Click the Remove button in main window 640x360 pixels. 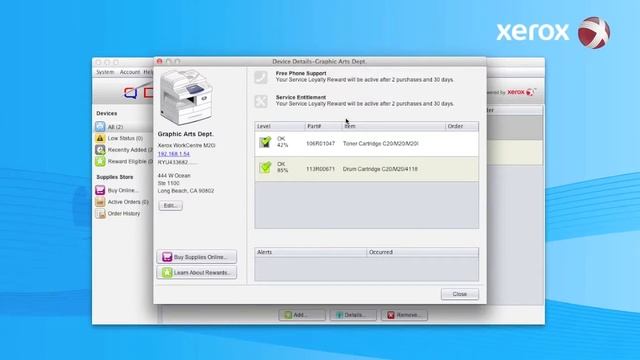click(404, 315)
